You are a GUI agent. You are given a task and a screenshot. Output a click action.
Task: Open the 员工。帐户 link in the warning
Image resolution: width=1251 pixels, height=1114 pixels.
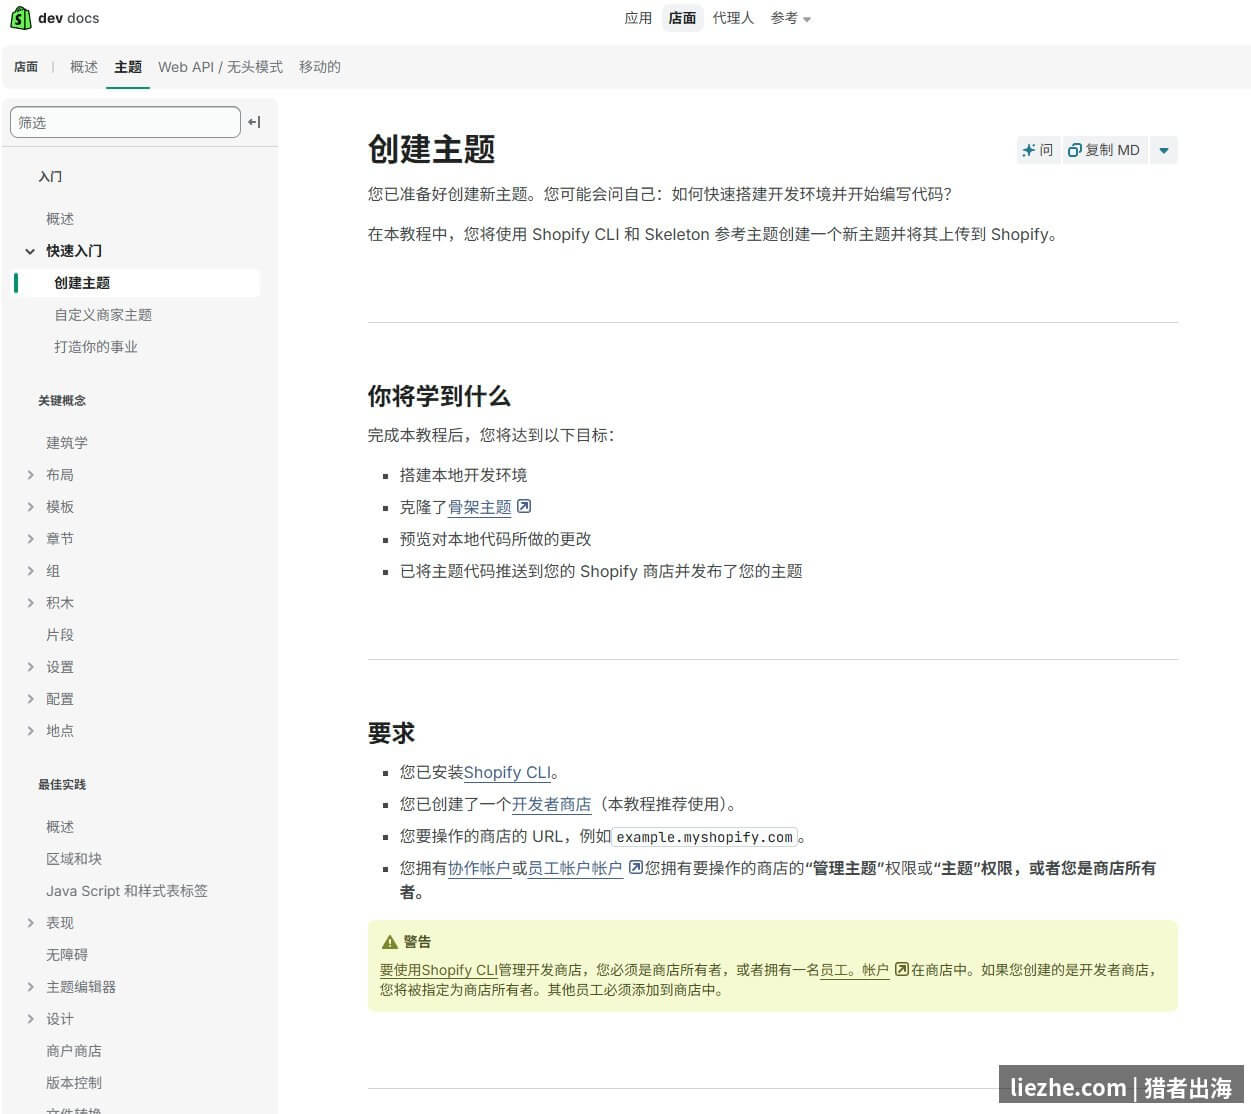click(855, 970)
